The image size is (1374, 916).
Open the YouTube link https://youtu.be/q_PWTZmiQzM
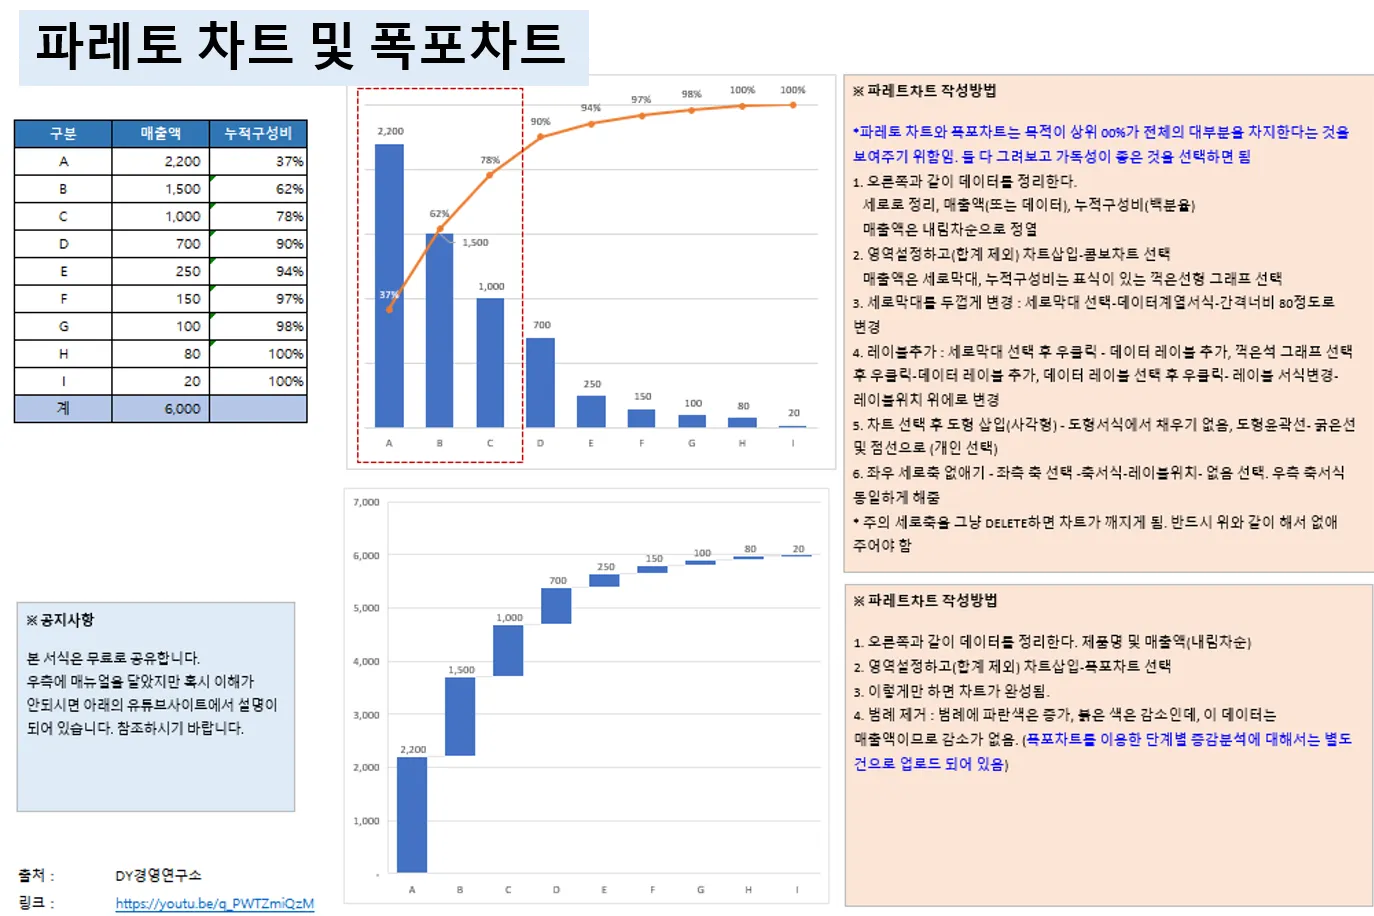click(215, 902)
